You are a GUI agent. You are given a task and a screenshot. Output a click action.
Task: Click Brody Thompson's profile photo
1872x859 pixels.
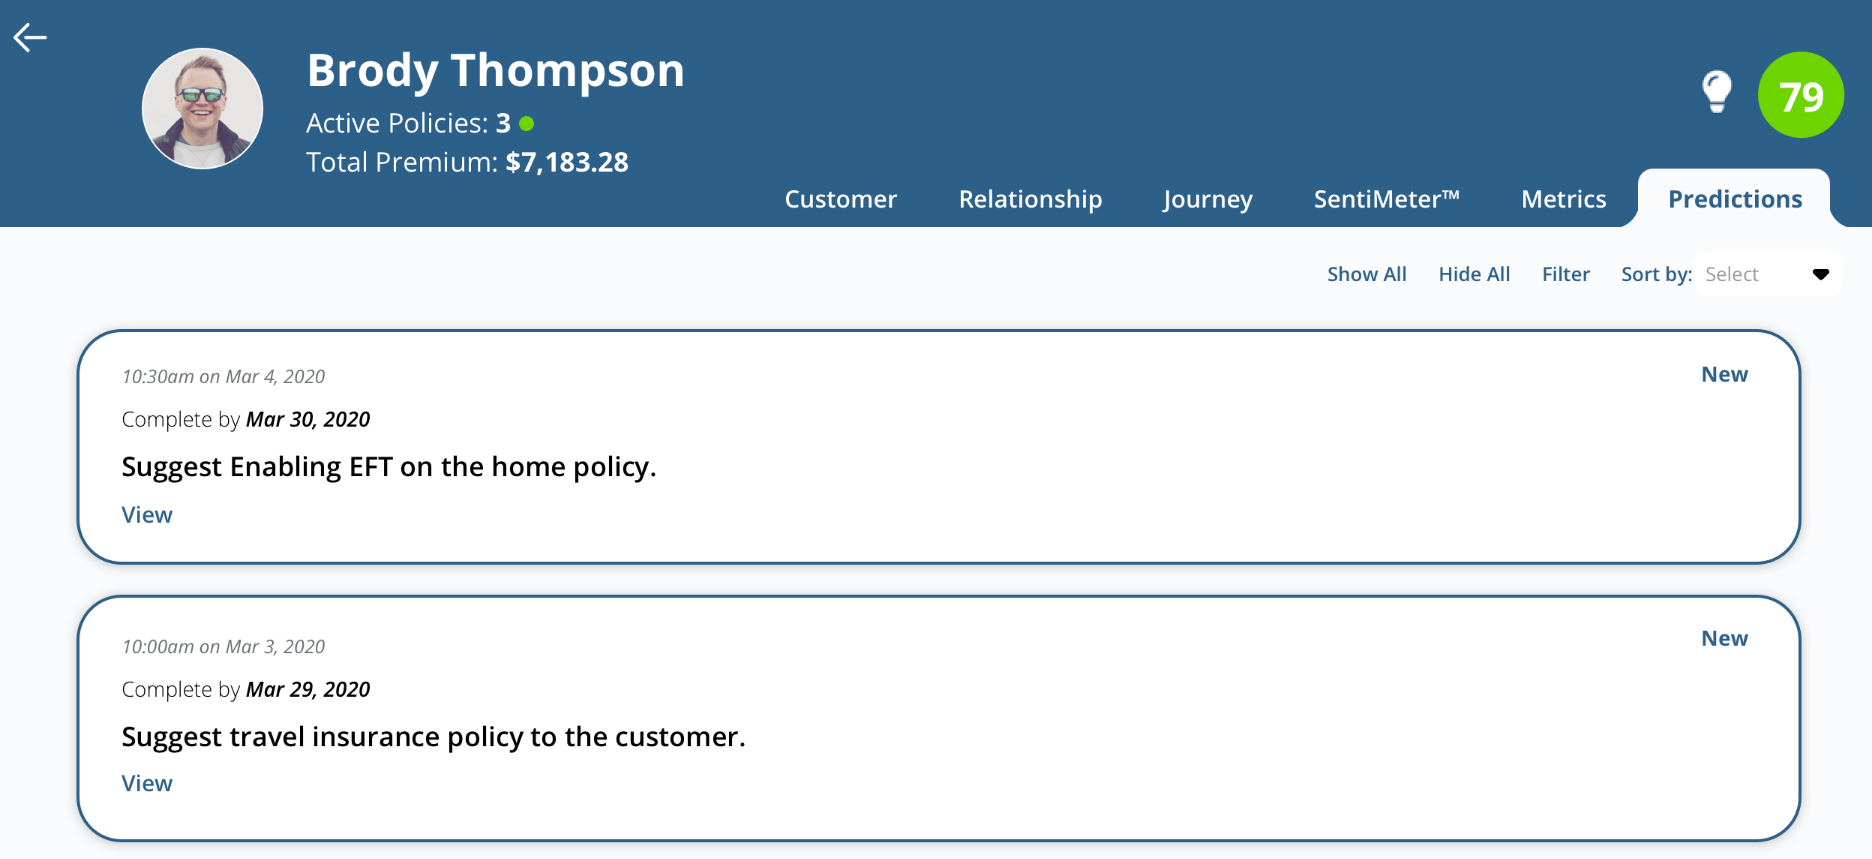[203, 108]
